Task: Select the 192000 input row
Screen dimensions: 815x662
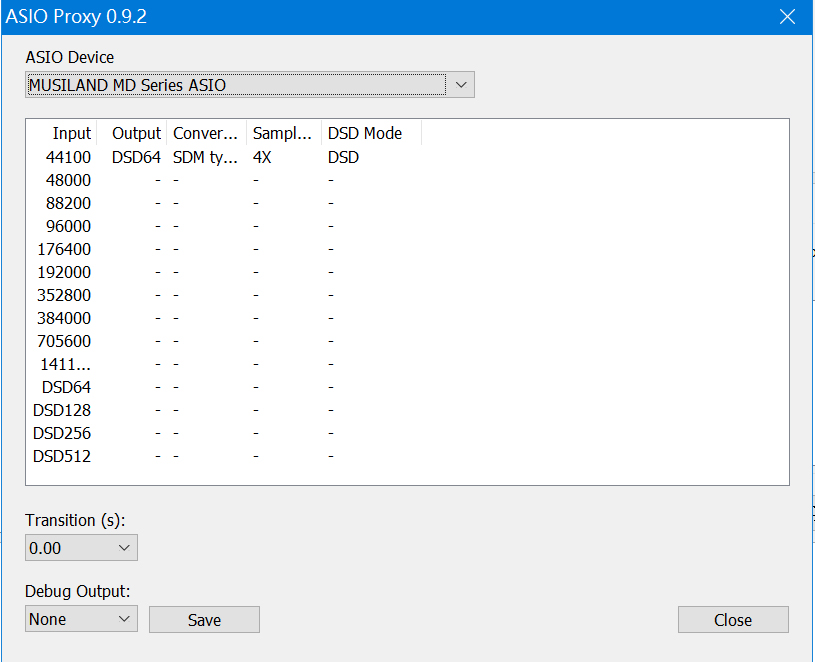Action: (64, 272)
